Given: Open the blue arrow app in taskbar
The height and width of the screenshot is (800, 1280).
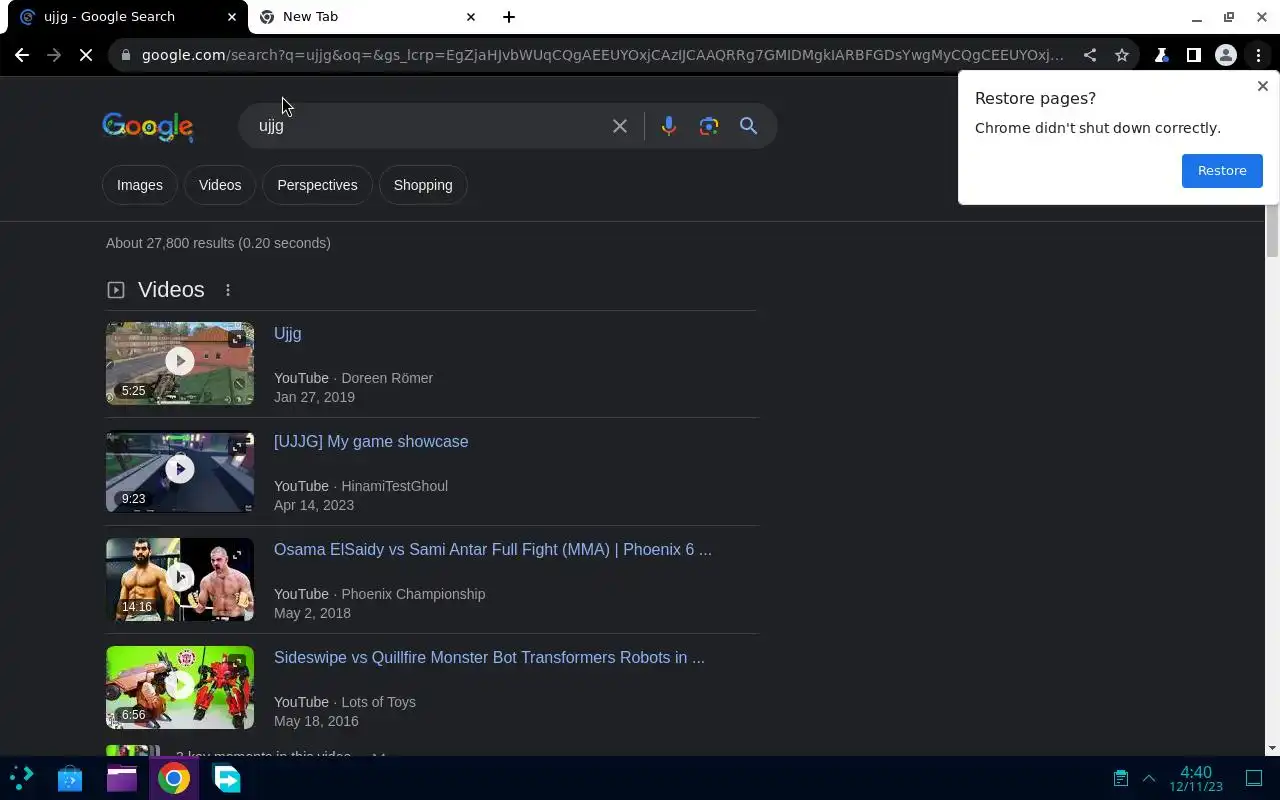Looking at the screenshot, I should click(x=227, y=778).
